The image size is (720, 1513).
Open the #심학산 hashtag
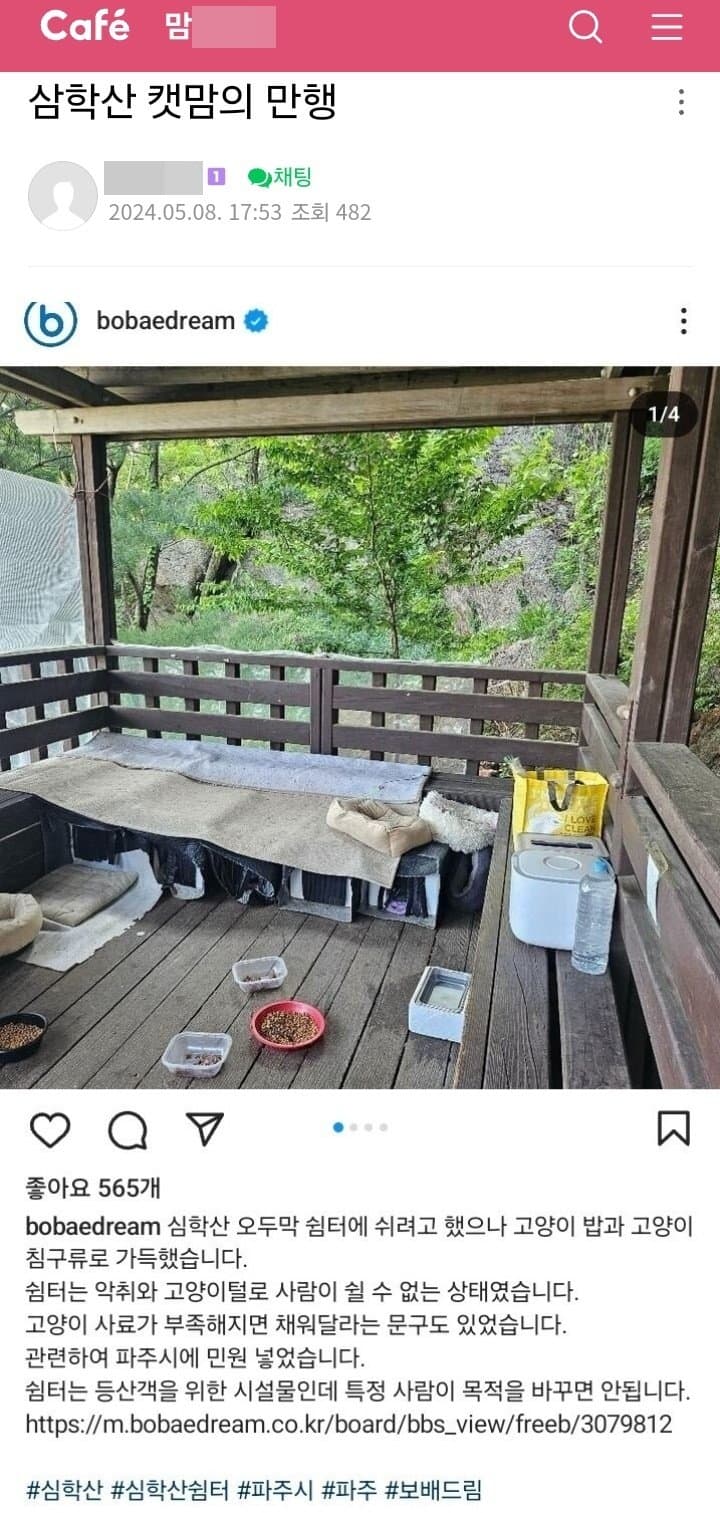pos(64,1491)
